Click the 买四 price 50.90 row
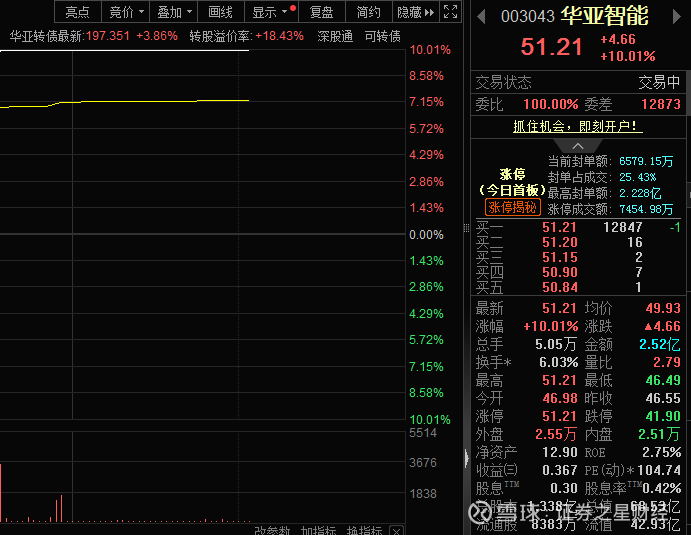This screenshot has width=691, height=535. click(x=578, y=272)
